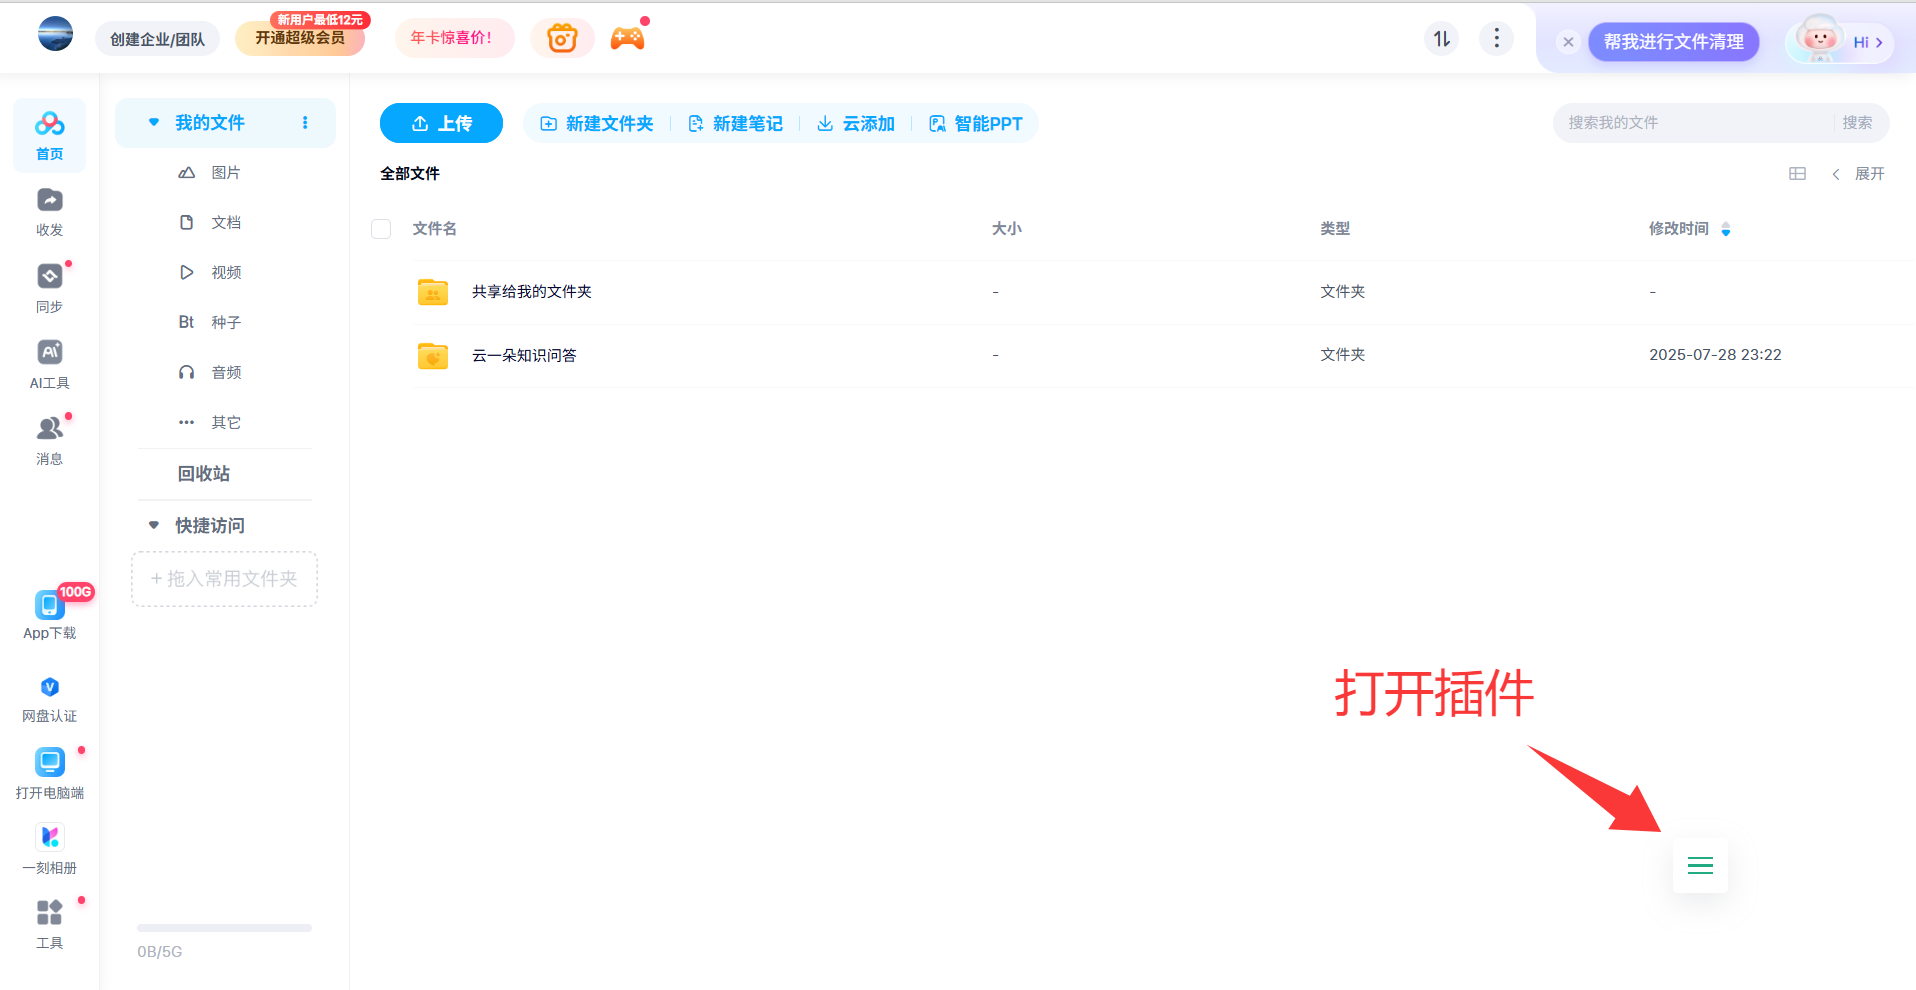Collapse the 我的文件 tree section

154,123
